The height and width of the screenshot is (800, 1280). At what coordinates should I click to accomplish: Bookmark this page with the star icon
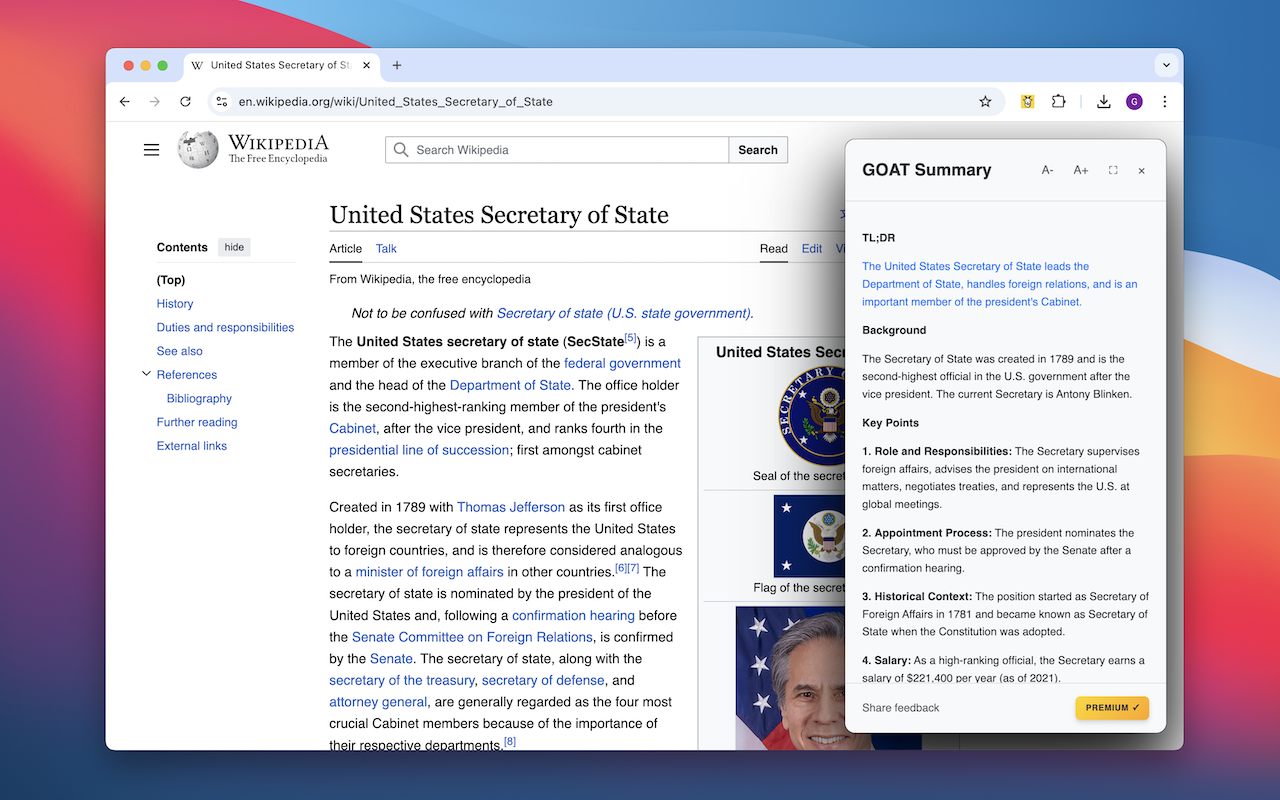click(x=985, y=101)
